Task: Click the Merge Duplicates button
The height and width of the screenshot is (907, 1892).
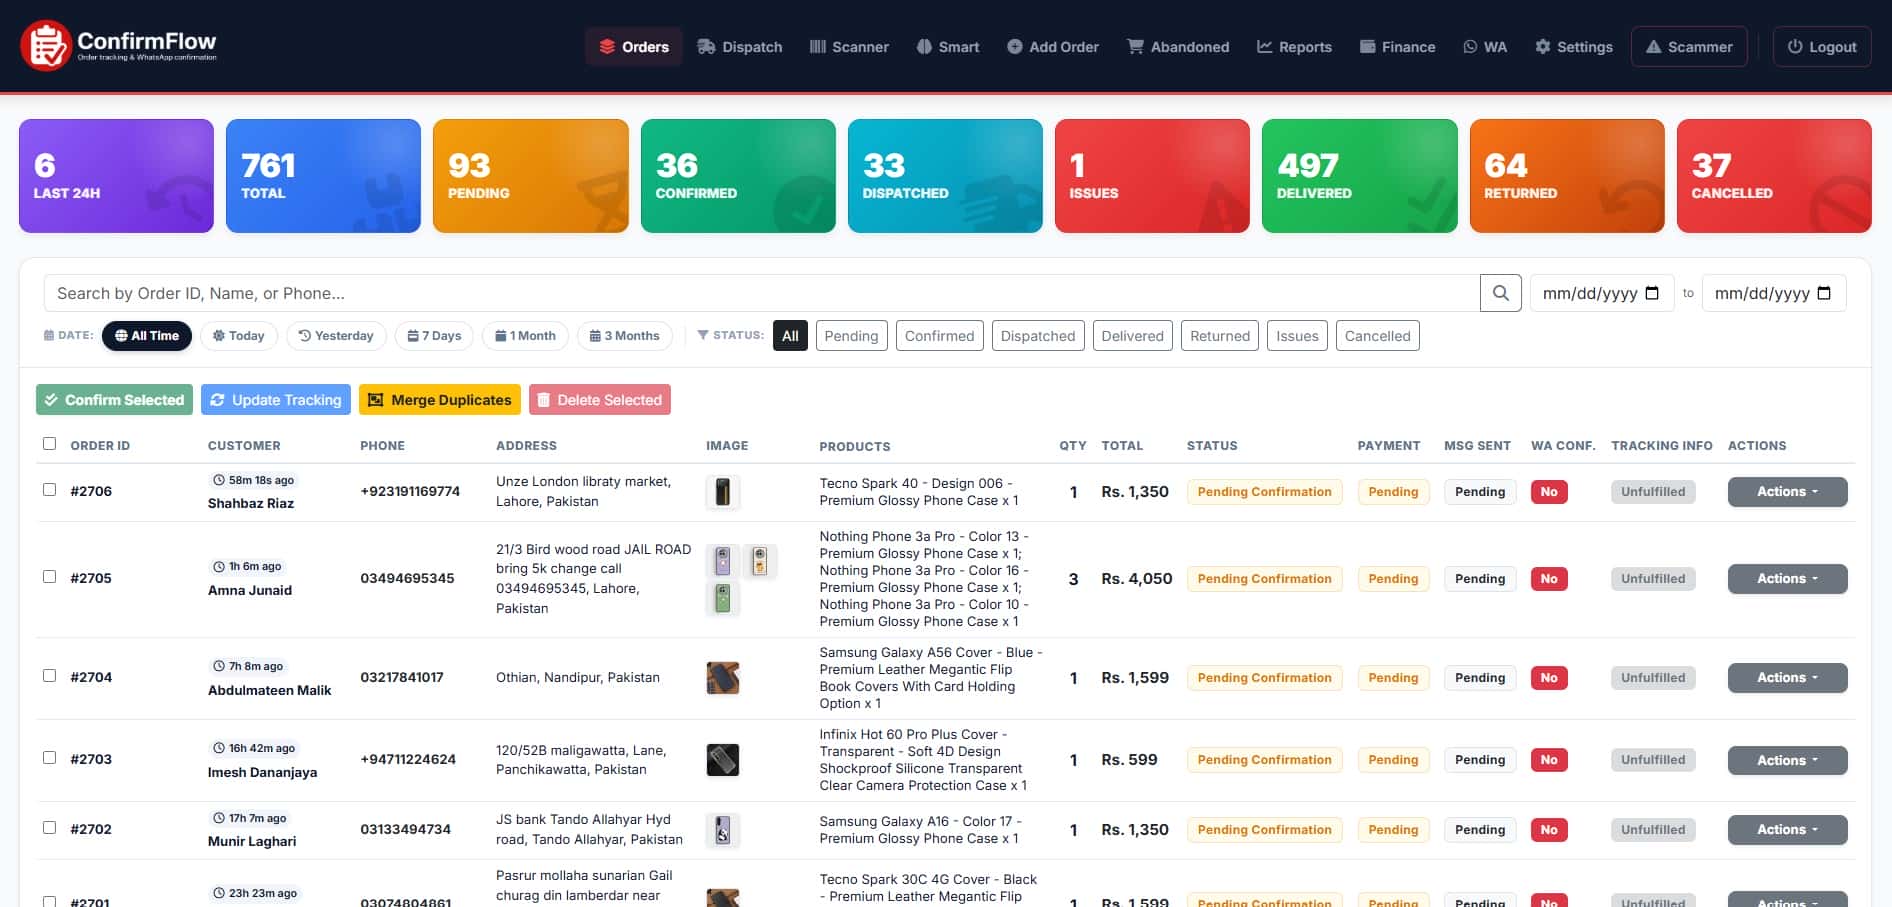Action: [439, 400]
